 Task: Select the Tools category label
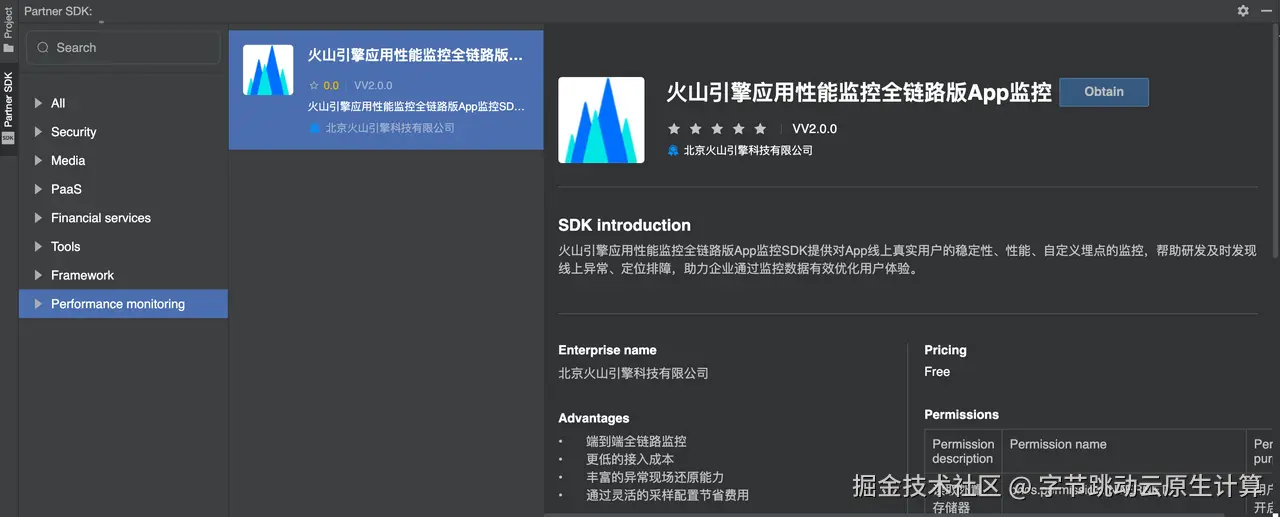(65, 246)
